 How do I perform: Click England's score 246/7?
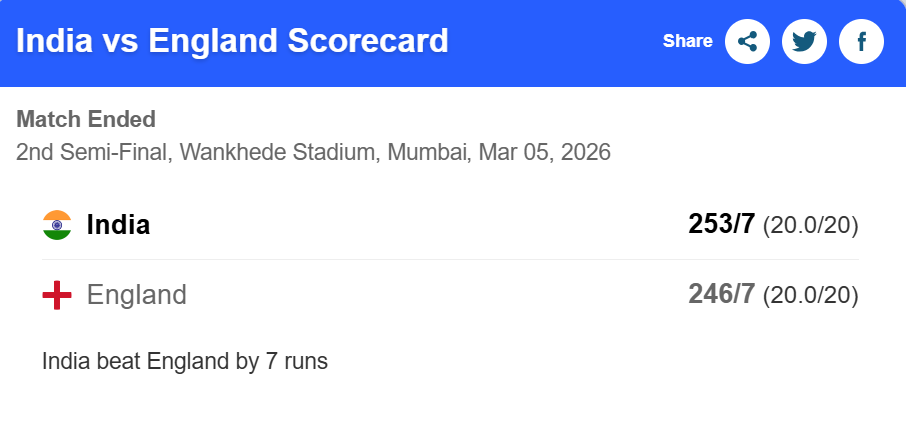click(721, 295)
